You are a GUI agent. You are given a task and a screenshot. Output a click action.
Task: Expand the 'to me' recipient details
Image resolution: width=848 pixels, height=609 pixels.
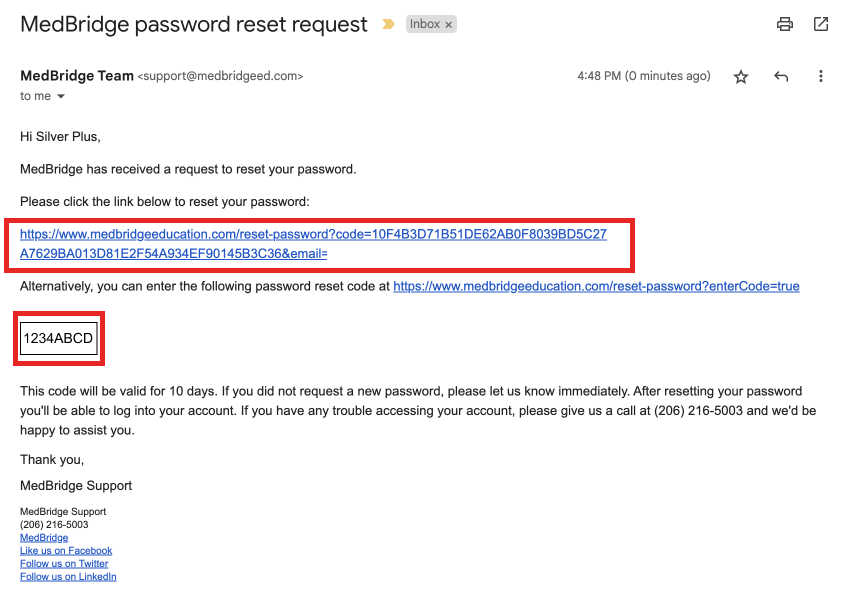33,95
